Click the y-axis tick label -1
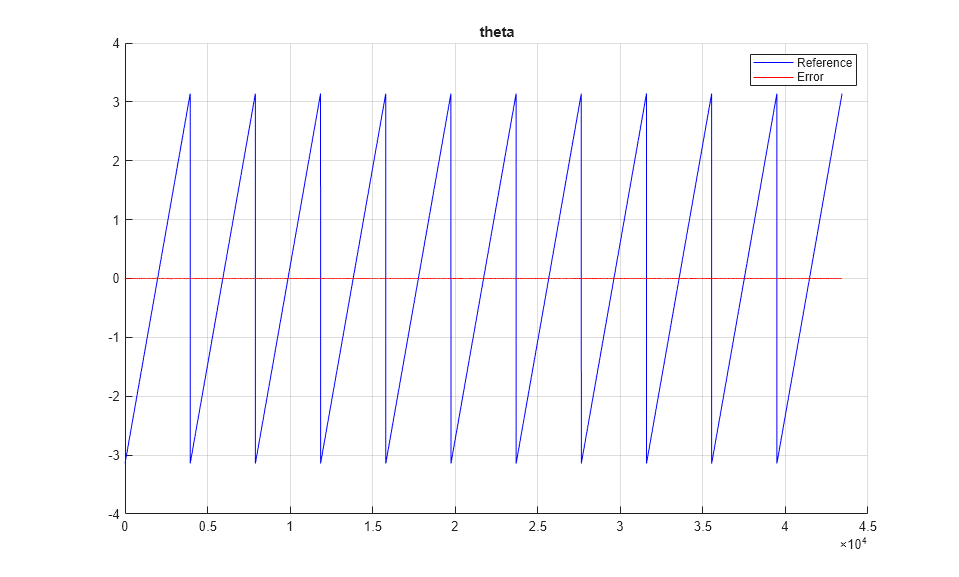The width and height of the screenshot is (959, 577). (114, 337)
